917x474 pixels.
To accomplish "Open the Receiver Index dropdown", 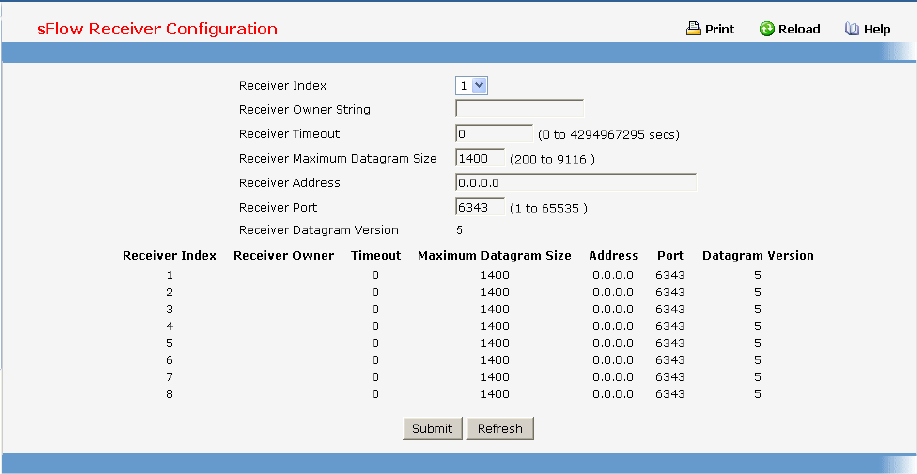I will click(472, 86).
